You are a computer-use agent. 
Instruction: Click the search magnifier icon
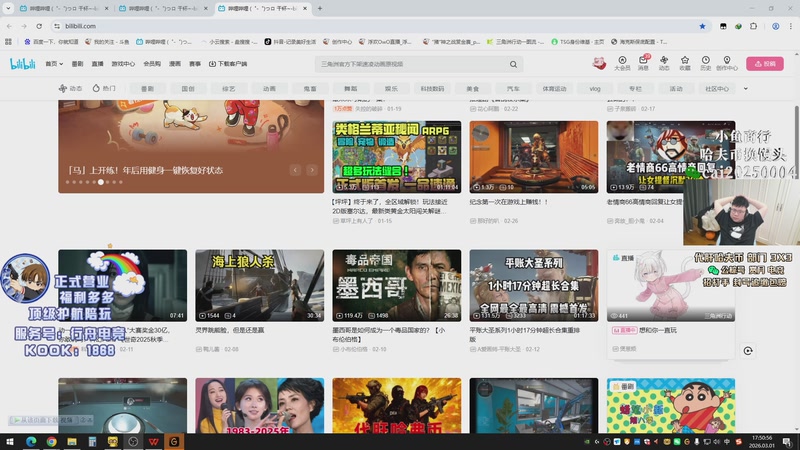click(513, 64)
